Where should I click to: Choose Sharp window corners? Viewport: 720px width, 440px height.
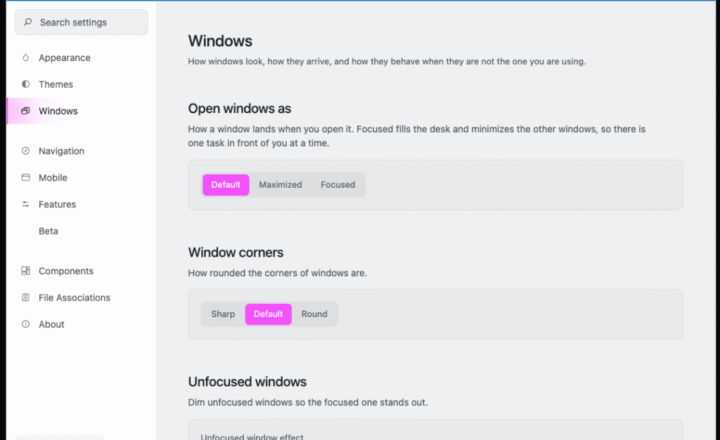[x=223, y=314]
